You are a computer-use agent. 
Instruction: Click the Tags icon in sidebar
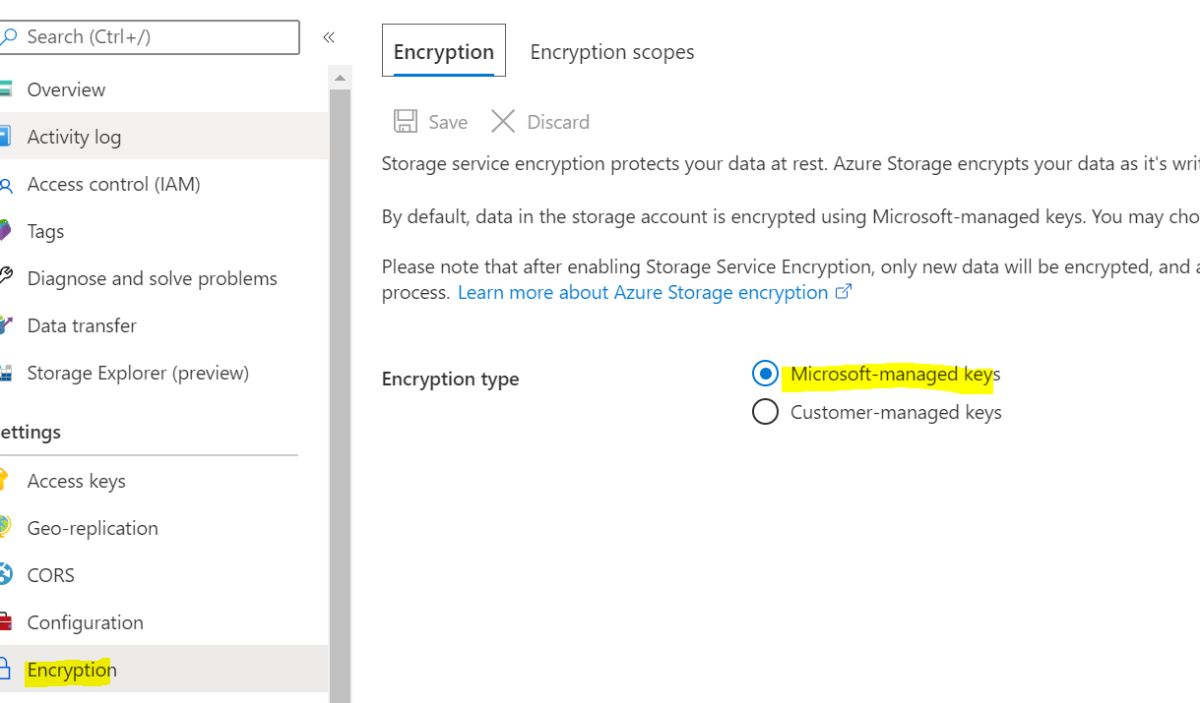tap(5, 231)
